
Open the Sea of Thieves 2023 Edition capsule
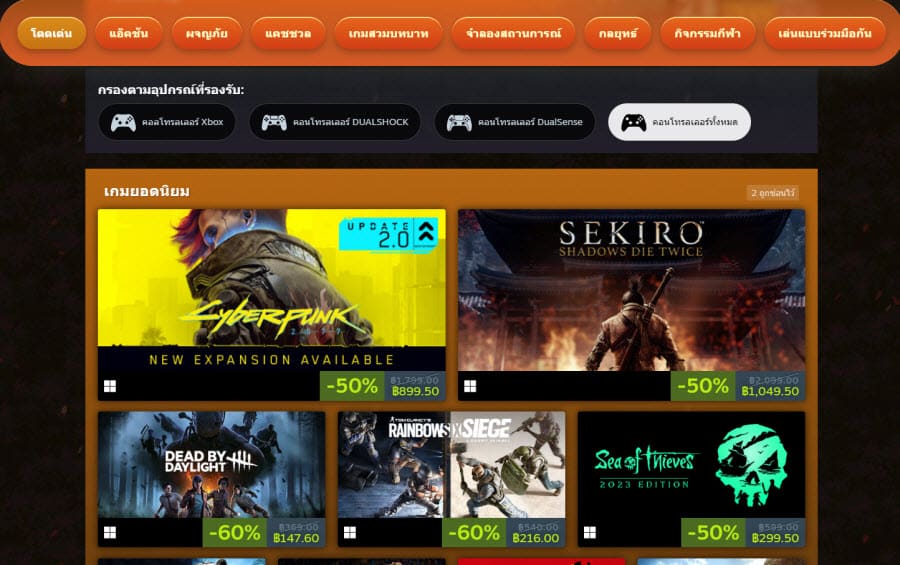tap(691, 465)
